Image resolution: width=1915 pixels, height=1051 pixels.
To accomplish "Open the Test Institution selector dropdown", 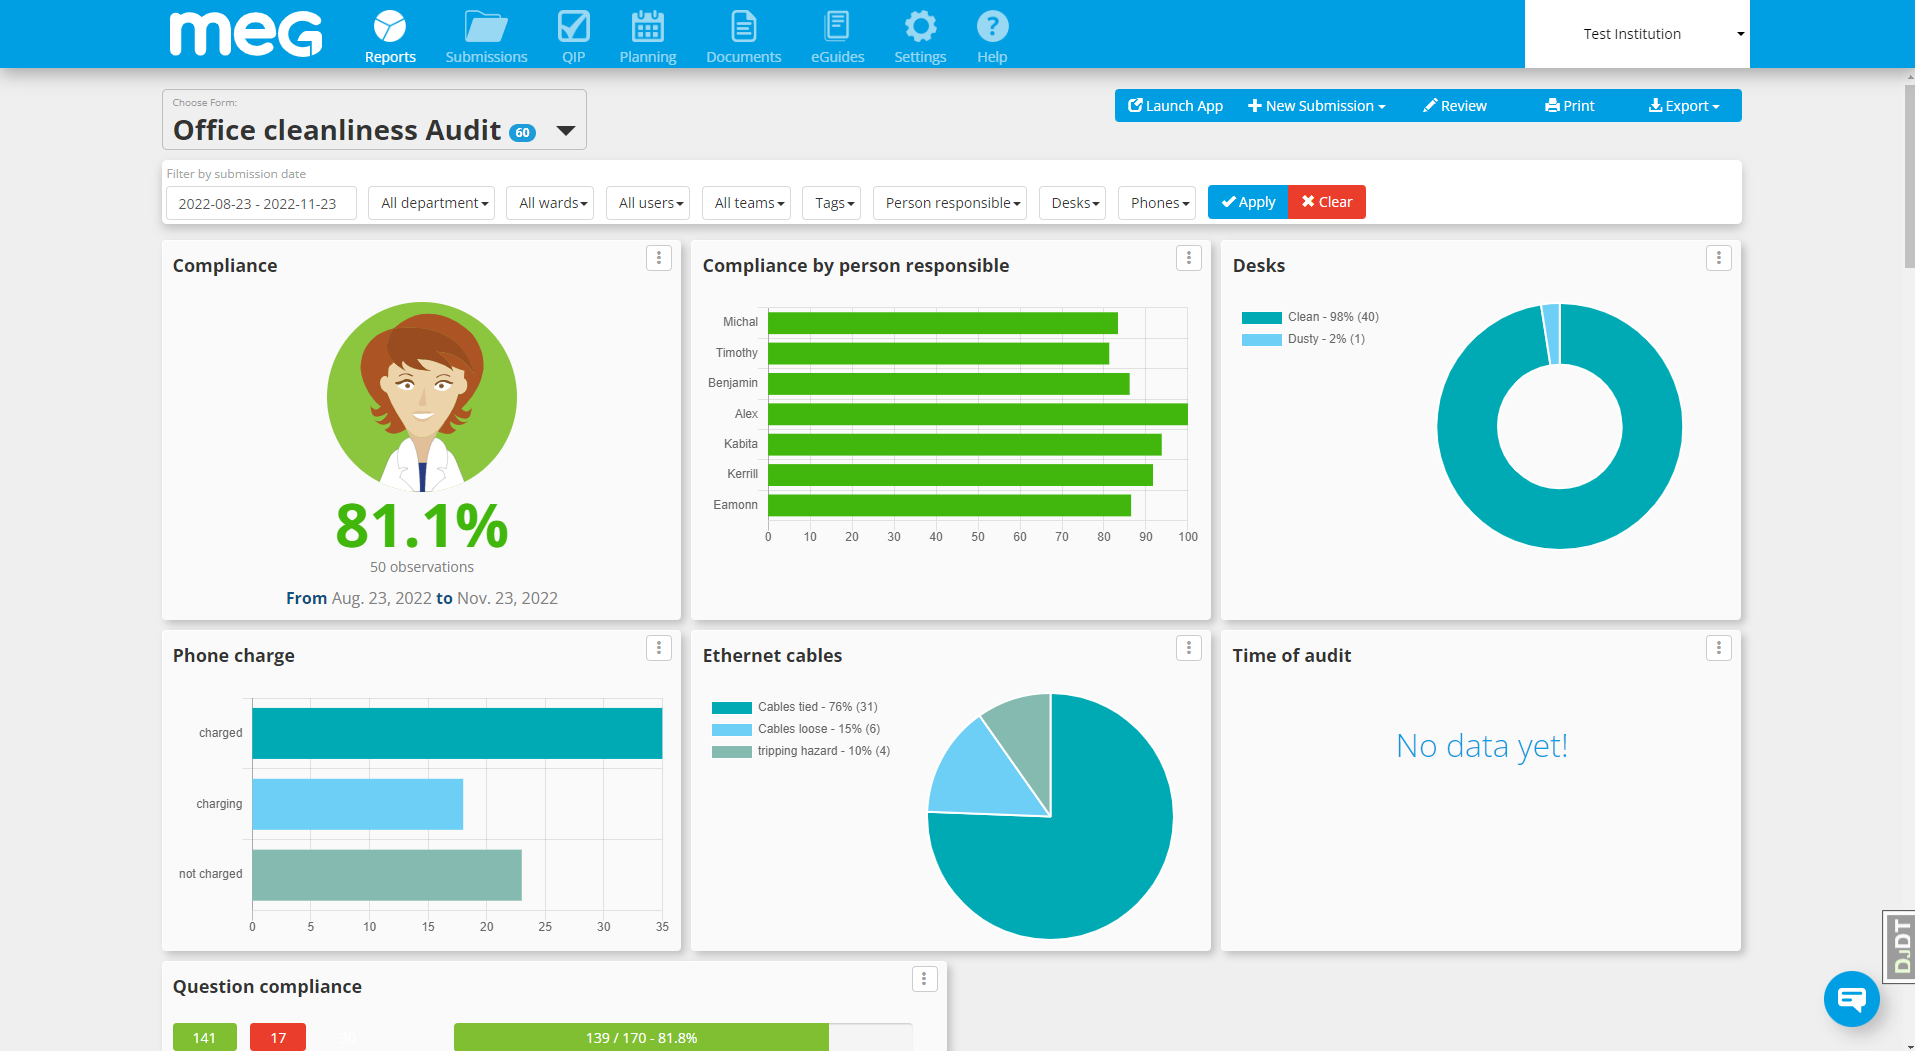I will (1637, 34).
